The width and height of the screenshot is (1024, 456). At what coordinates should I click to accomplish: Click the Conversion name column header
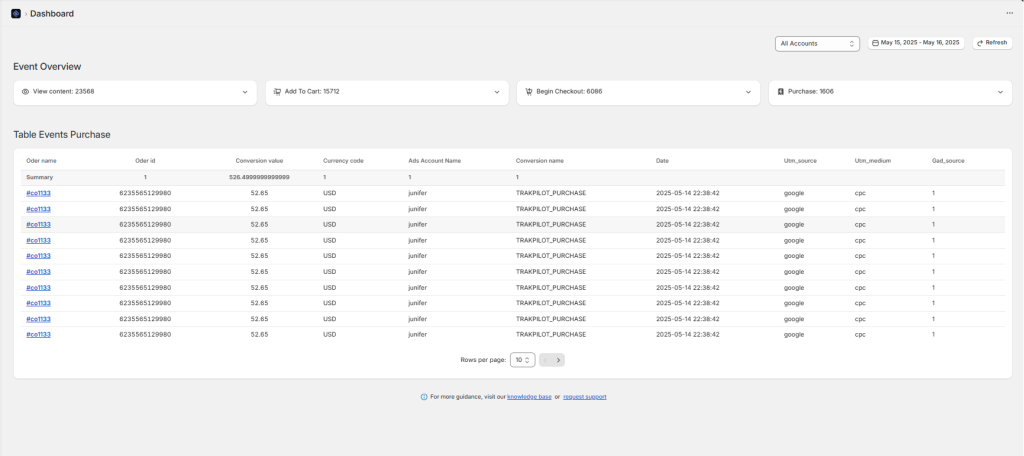[x=539, y=161]
